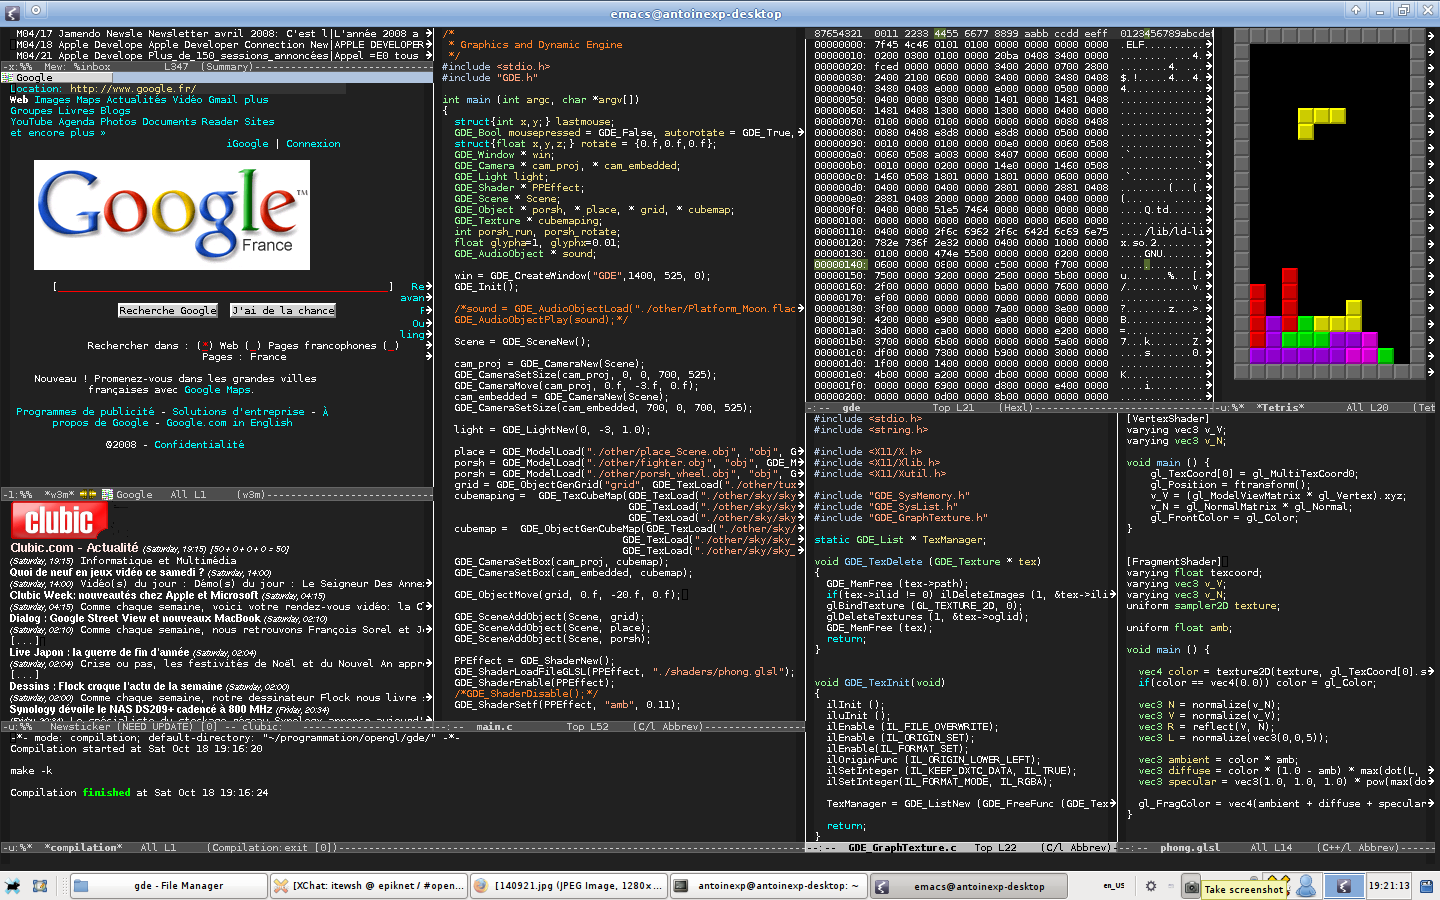Follow the YouTube link
The height and width of the screenshot is (900, 1440).
[31, 122]
